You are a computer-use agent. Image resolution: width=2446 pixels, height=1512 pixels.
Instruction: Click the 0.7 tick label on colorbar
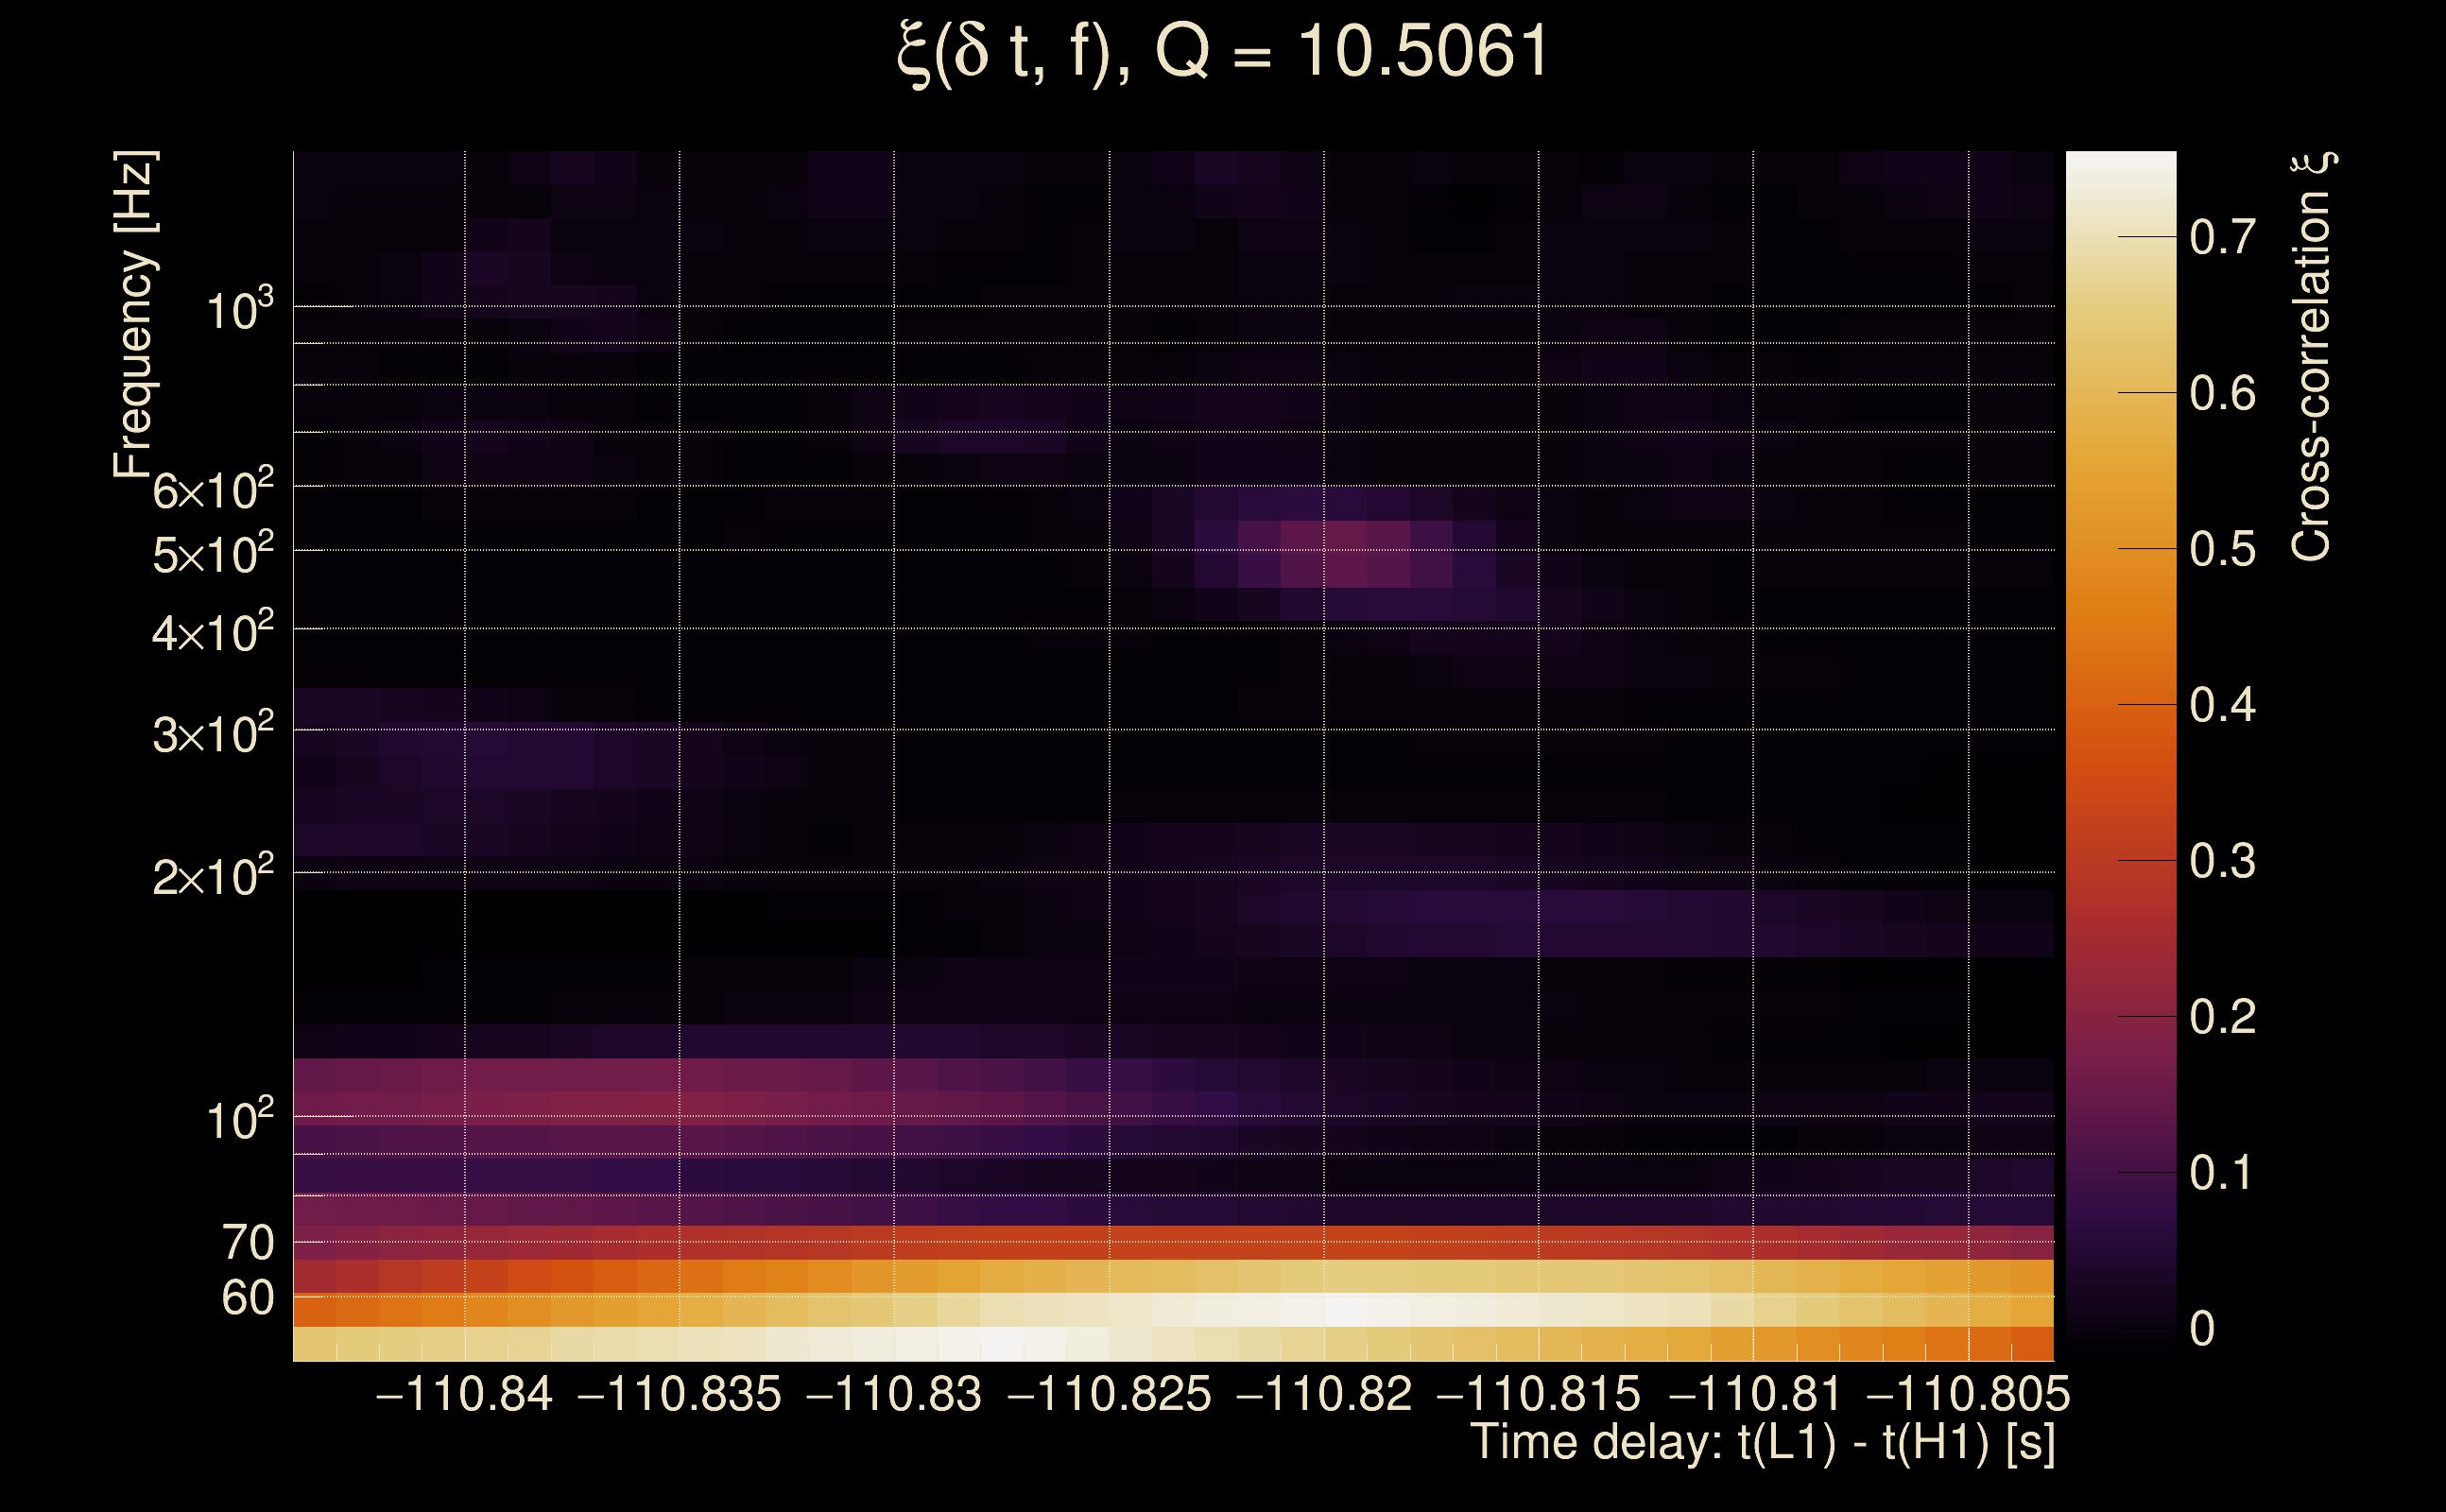tap(2222, 238)
